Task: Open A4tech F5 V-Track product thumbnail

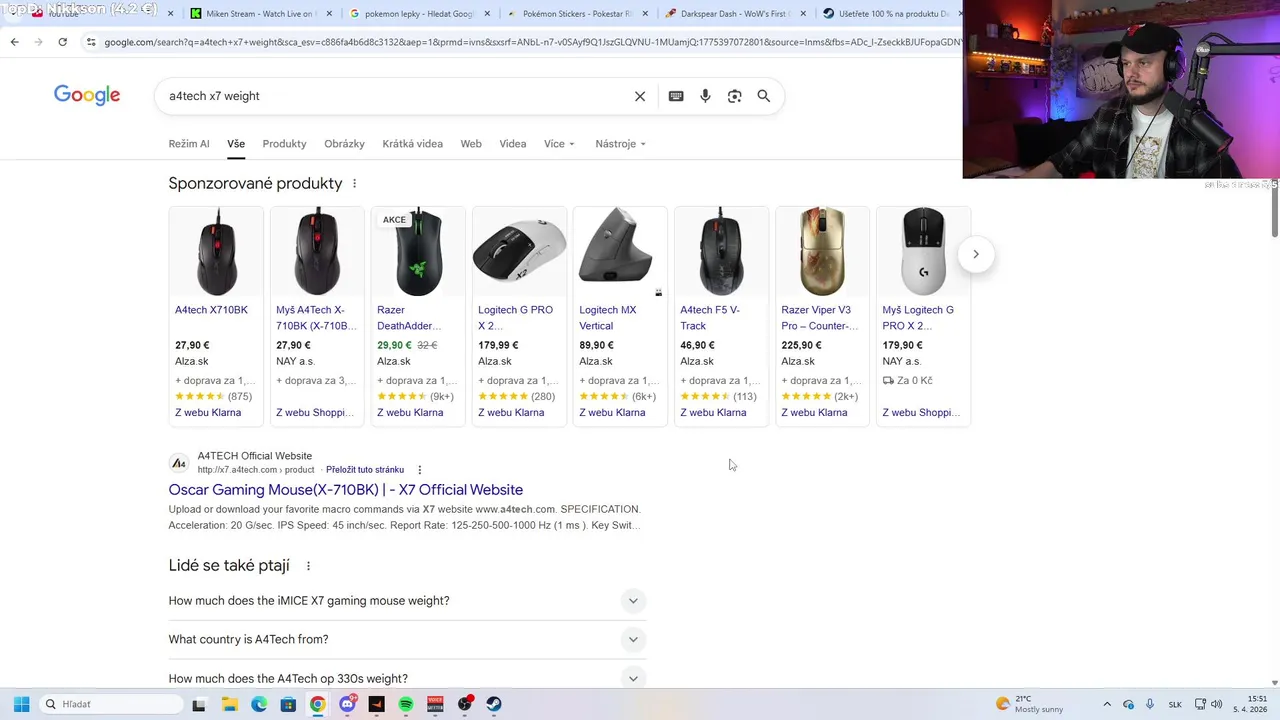Action: tap(721, 251)
